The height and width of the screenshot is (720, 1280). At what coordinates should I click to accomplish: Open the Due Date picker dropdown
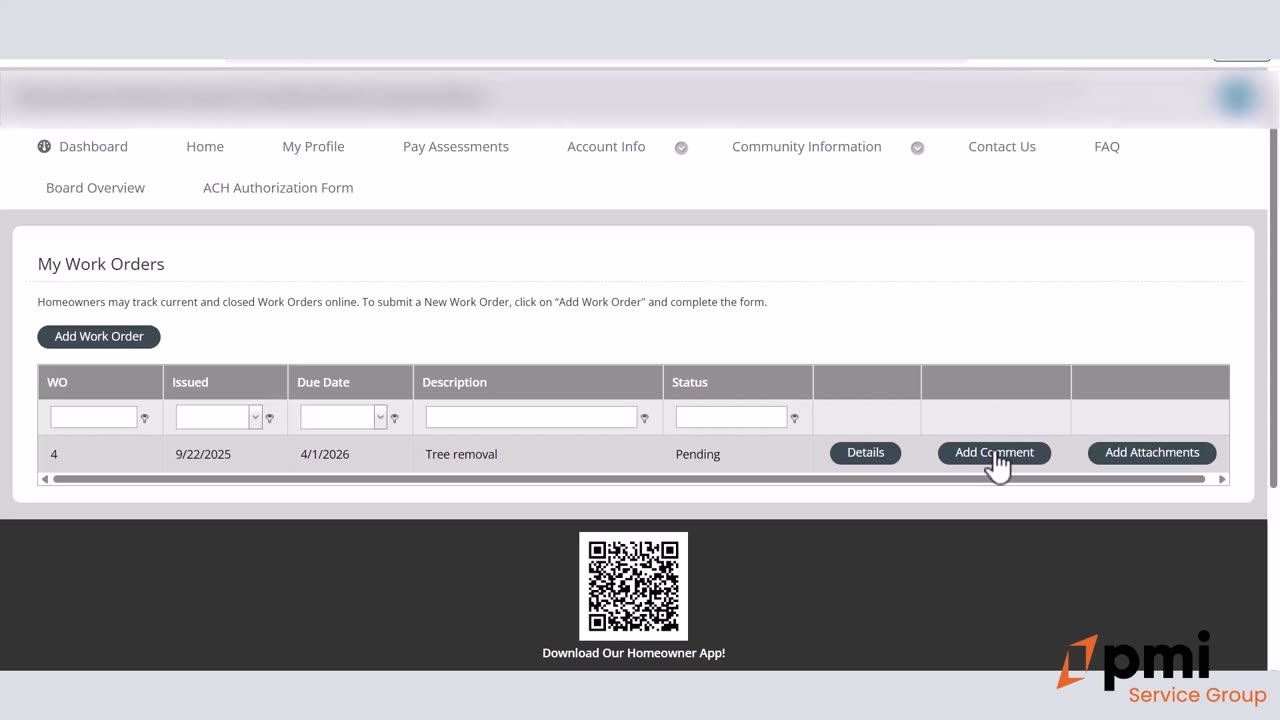(x=380, y=417)
